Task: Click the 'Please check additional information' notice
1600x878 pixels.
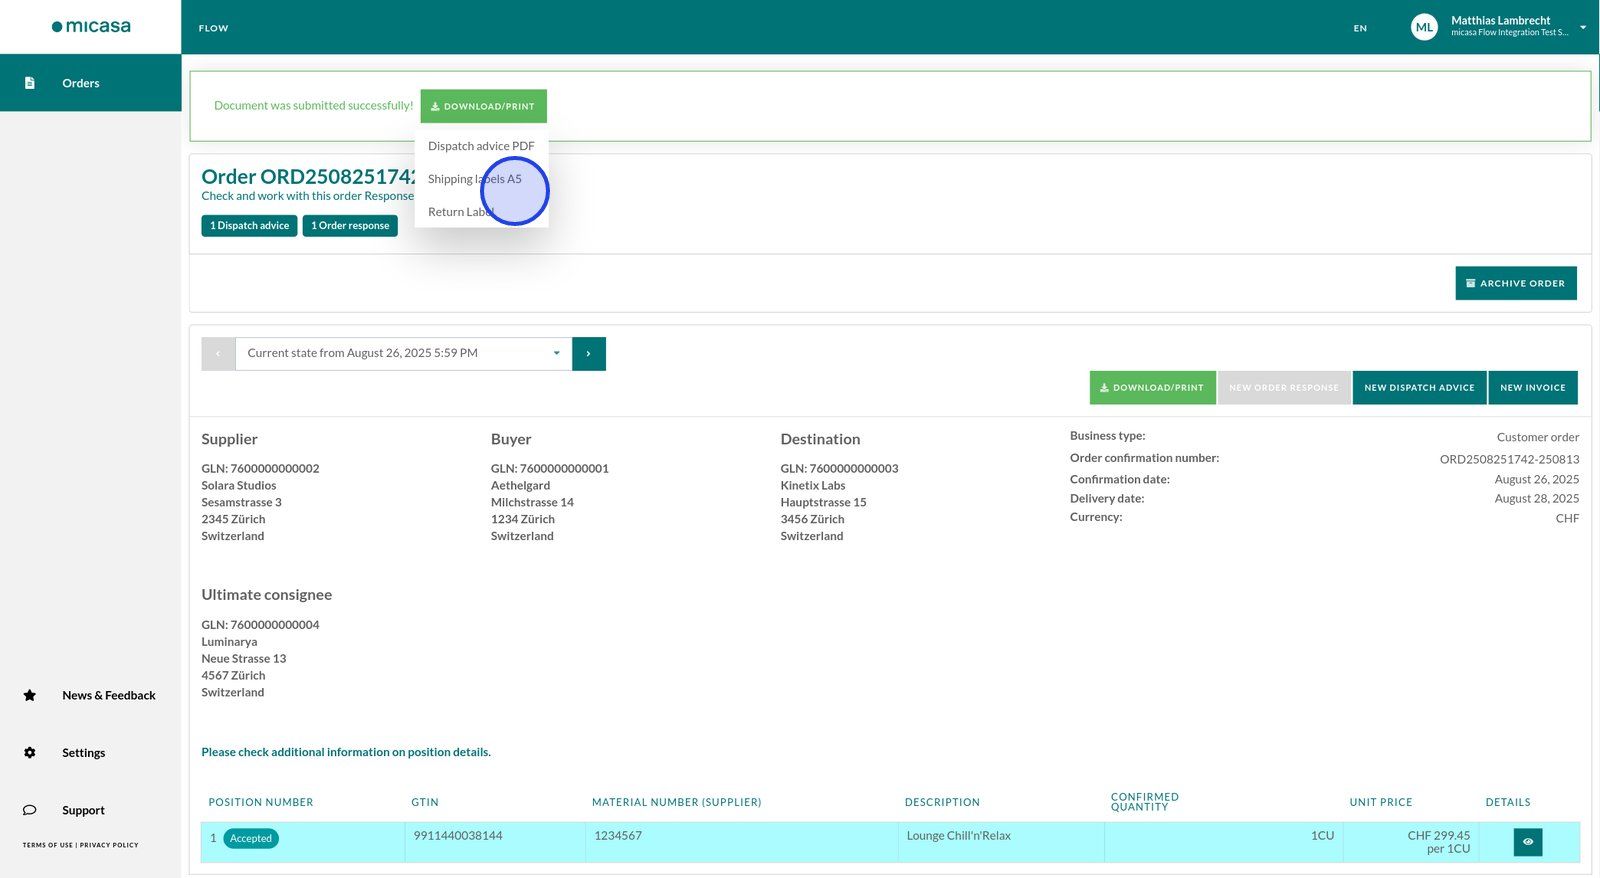Action: [x=346, y=752]
